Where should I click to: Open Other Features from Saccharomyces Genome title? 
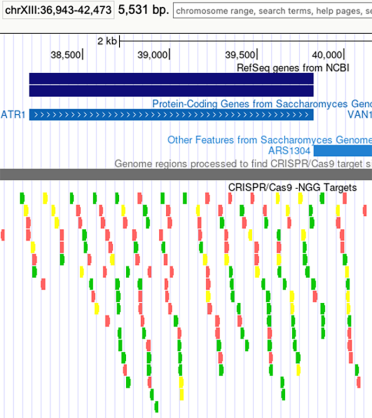(270, 140)
